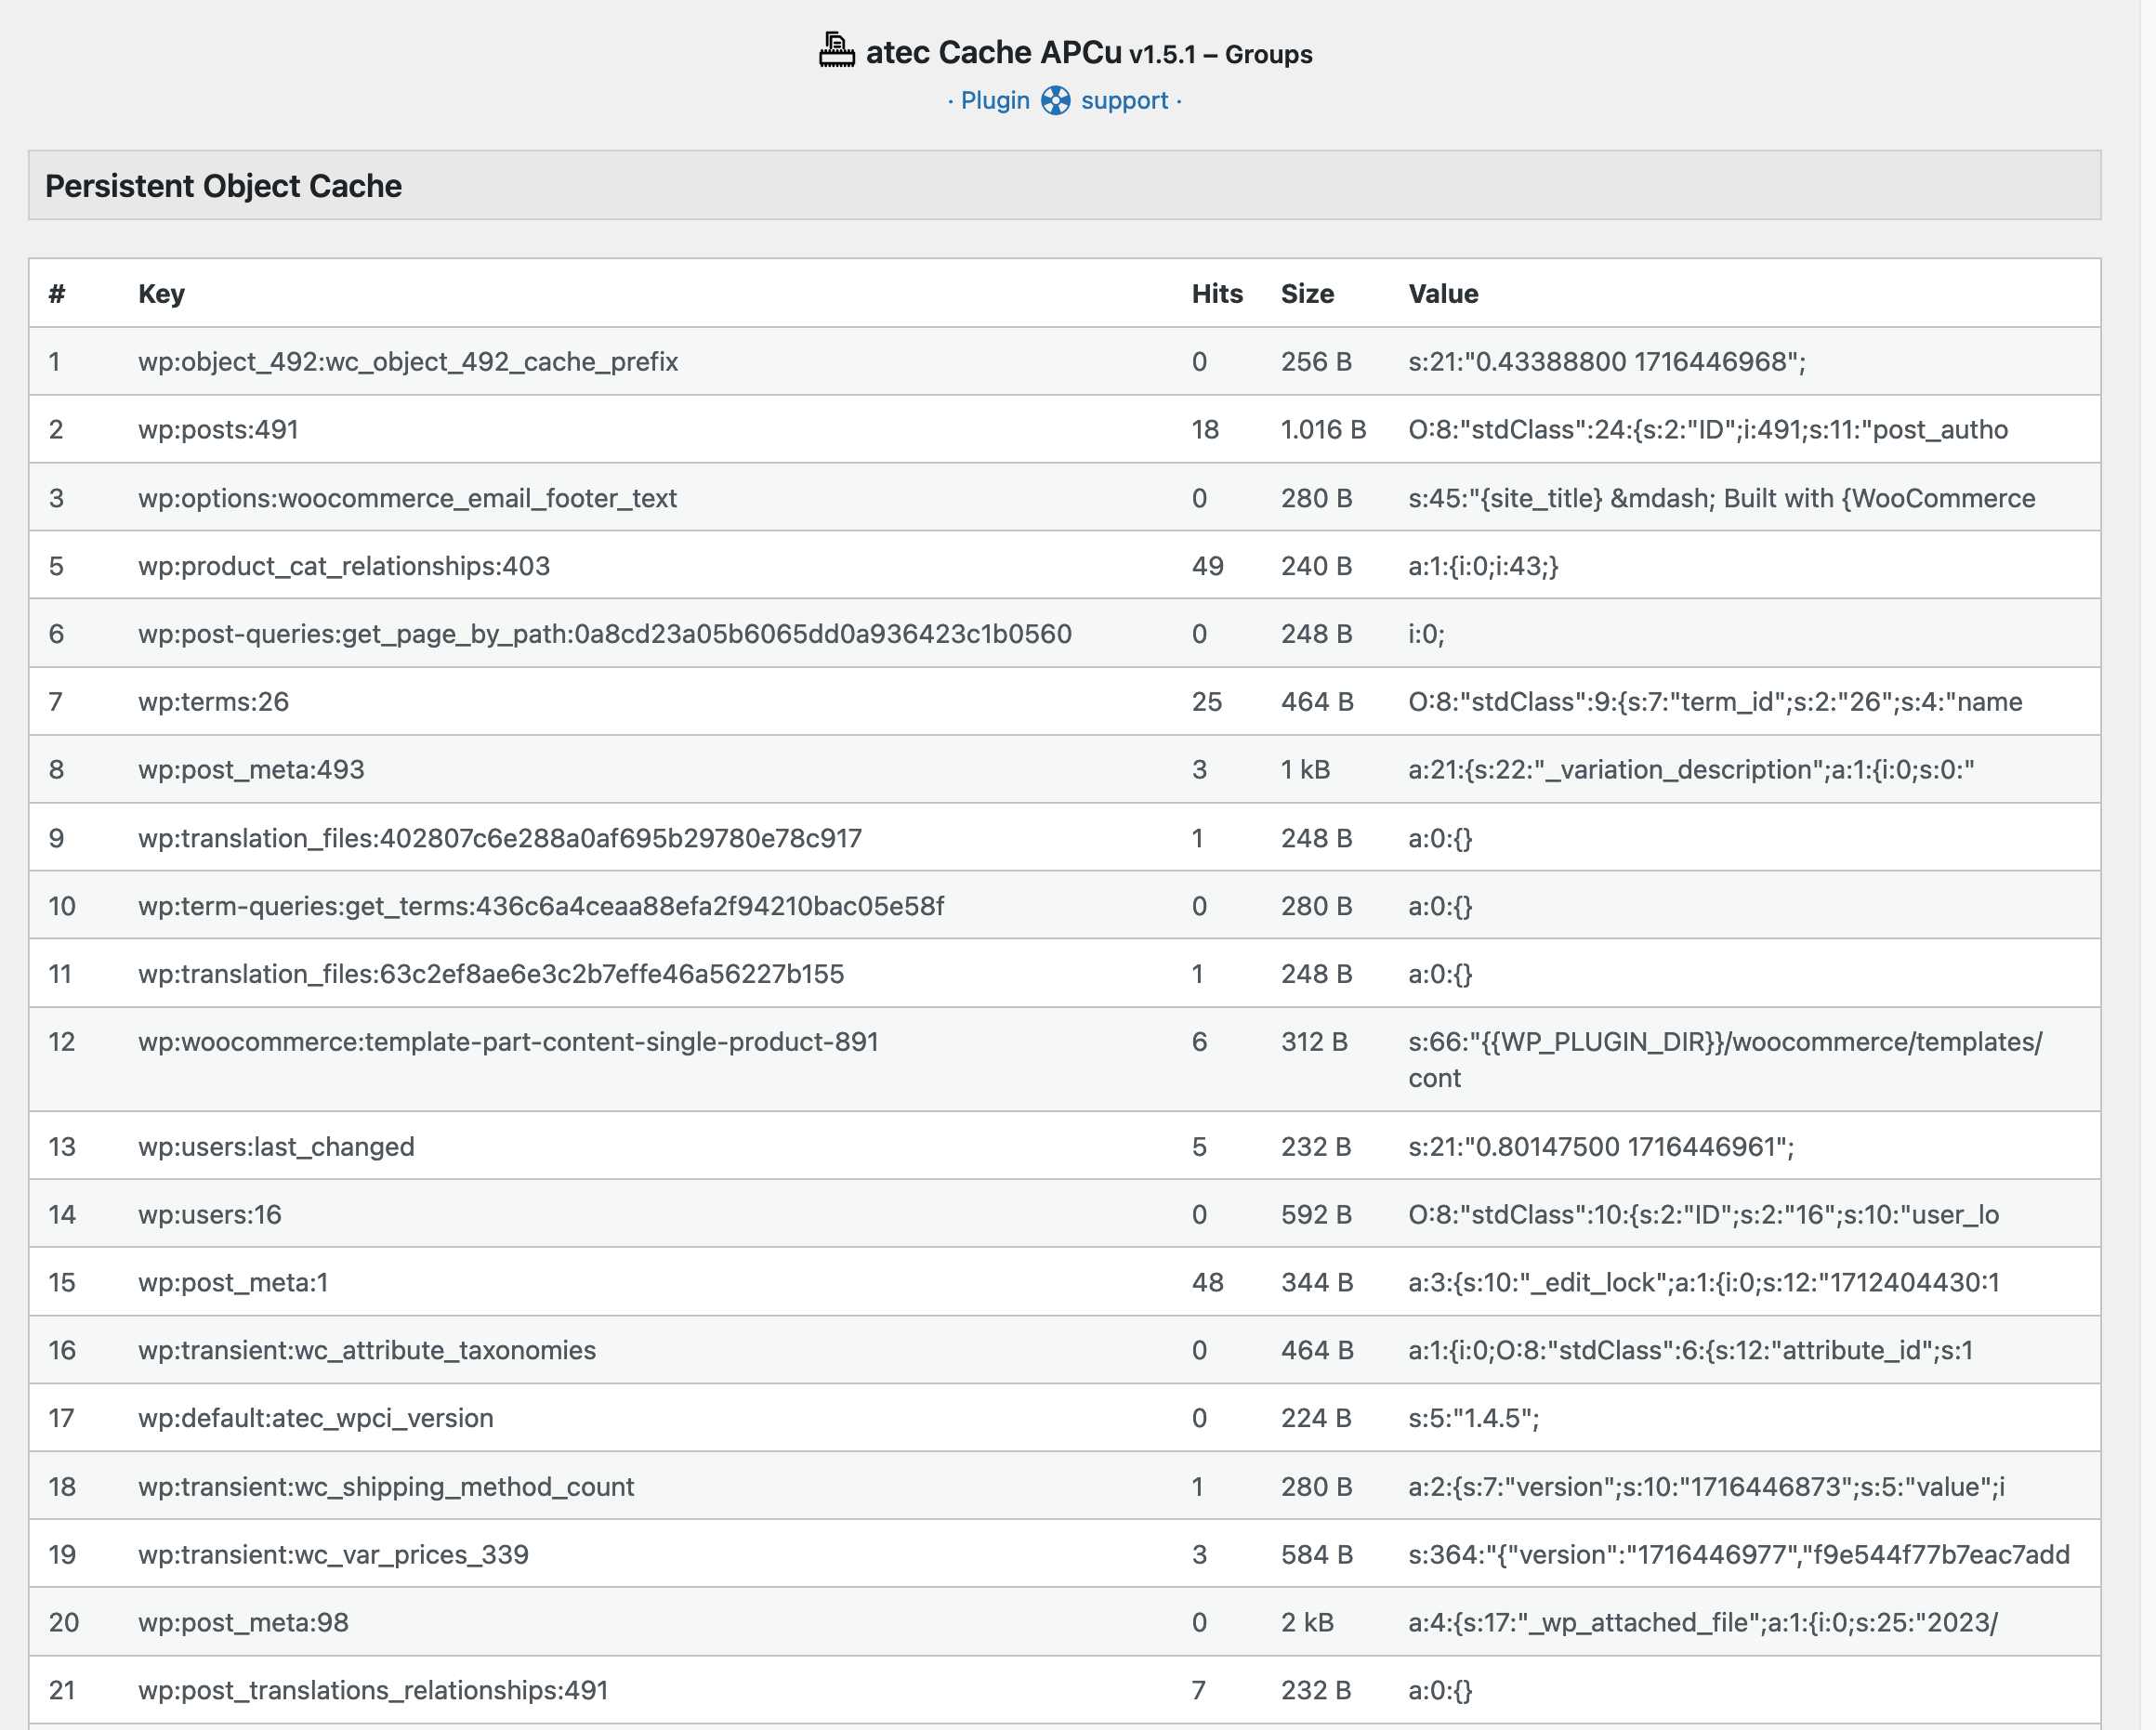The image size is (2156, 1730).
Task: Click the 48 hits value for wp:post_meta:1
Action: point(1207,1283)
